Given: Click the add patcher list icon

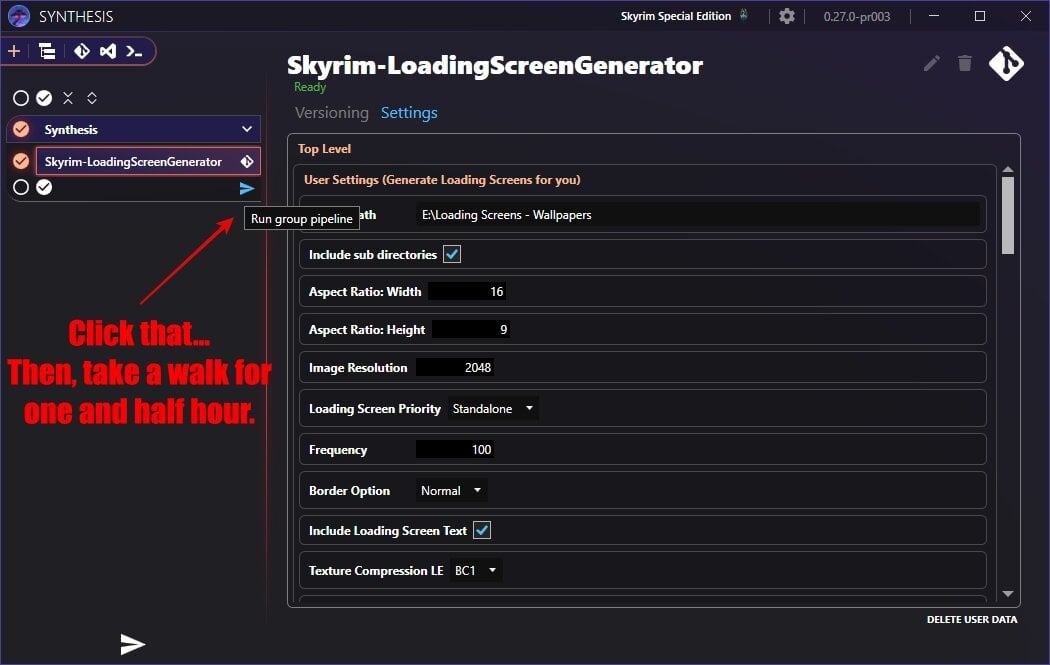Looking at the screenshot, I should tap(47, 51).
